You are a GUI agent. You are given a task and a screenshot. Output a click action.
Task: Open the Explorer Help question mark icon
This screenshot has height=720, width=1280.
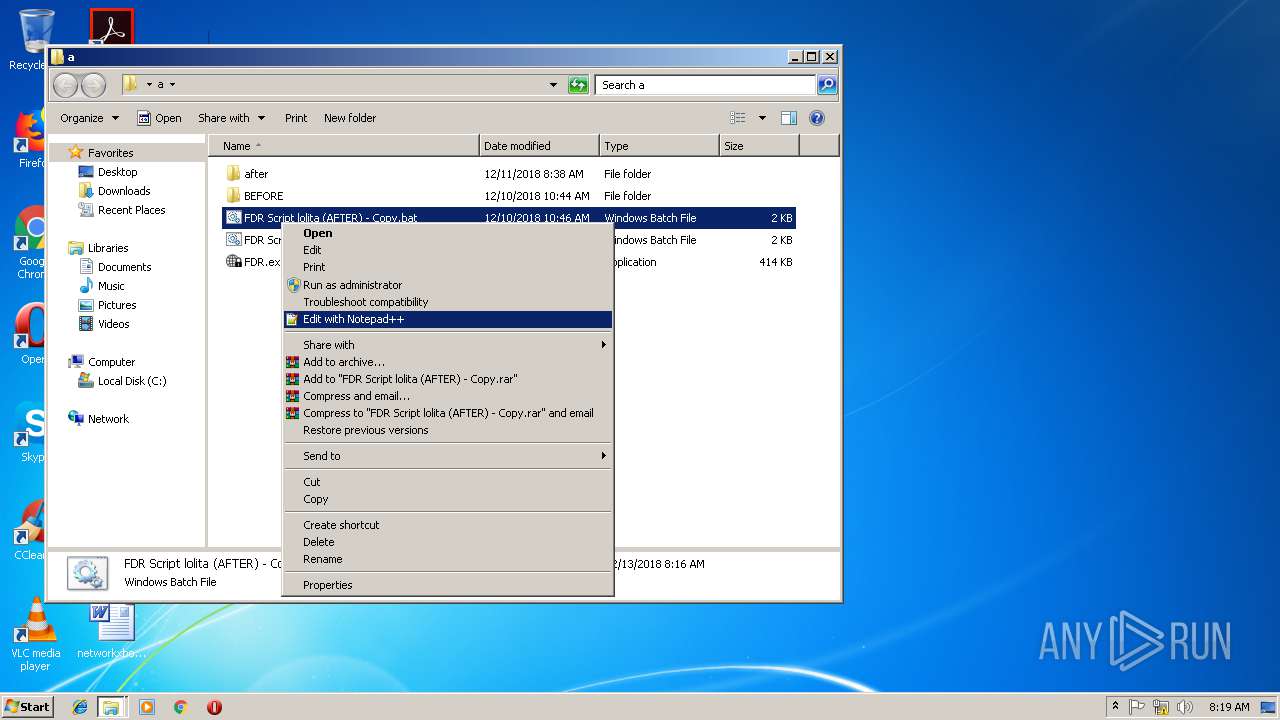pyautogui.click(x=817, y=118)
